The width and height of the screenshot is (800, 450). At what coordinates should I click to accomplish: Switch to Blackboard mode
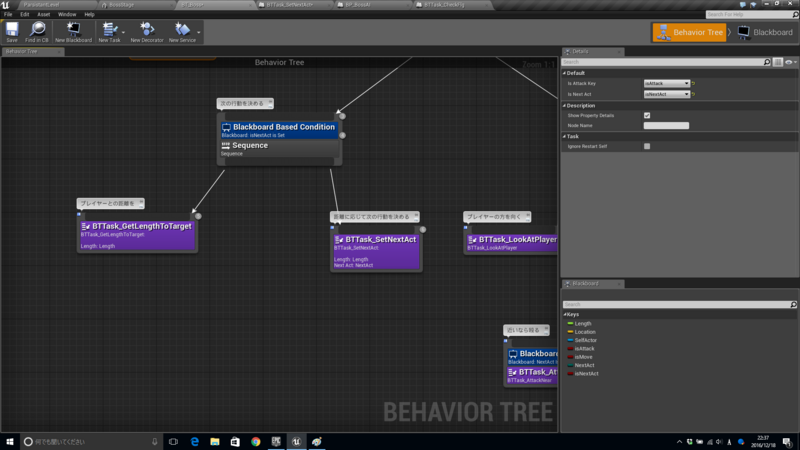(765, 32)
